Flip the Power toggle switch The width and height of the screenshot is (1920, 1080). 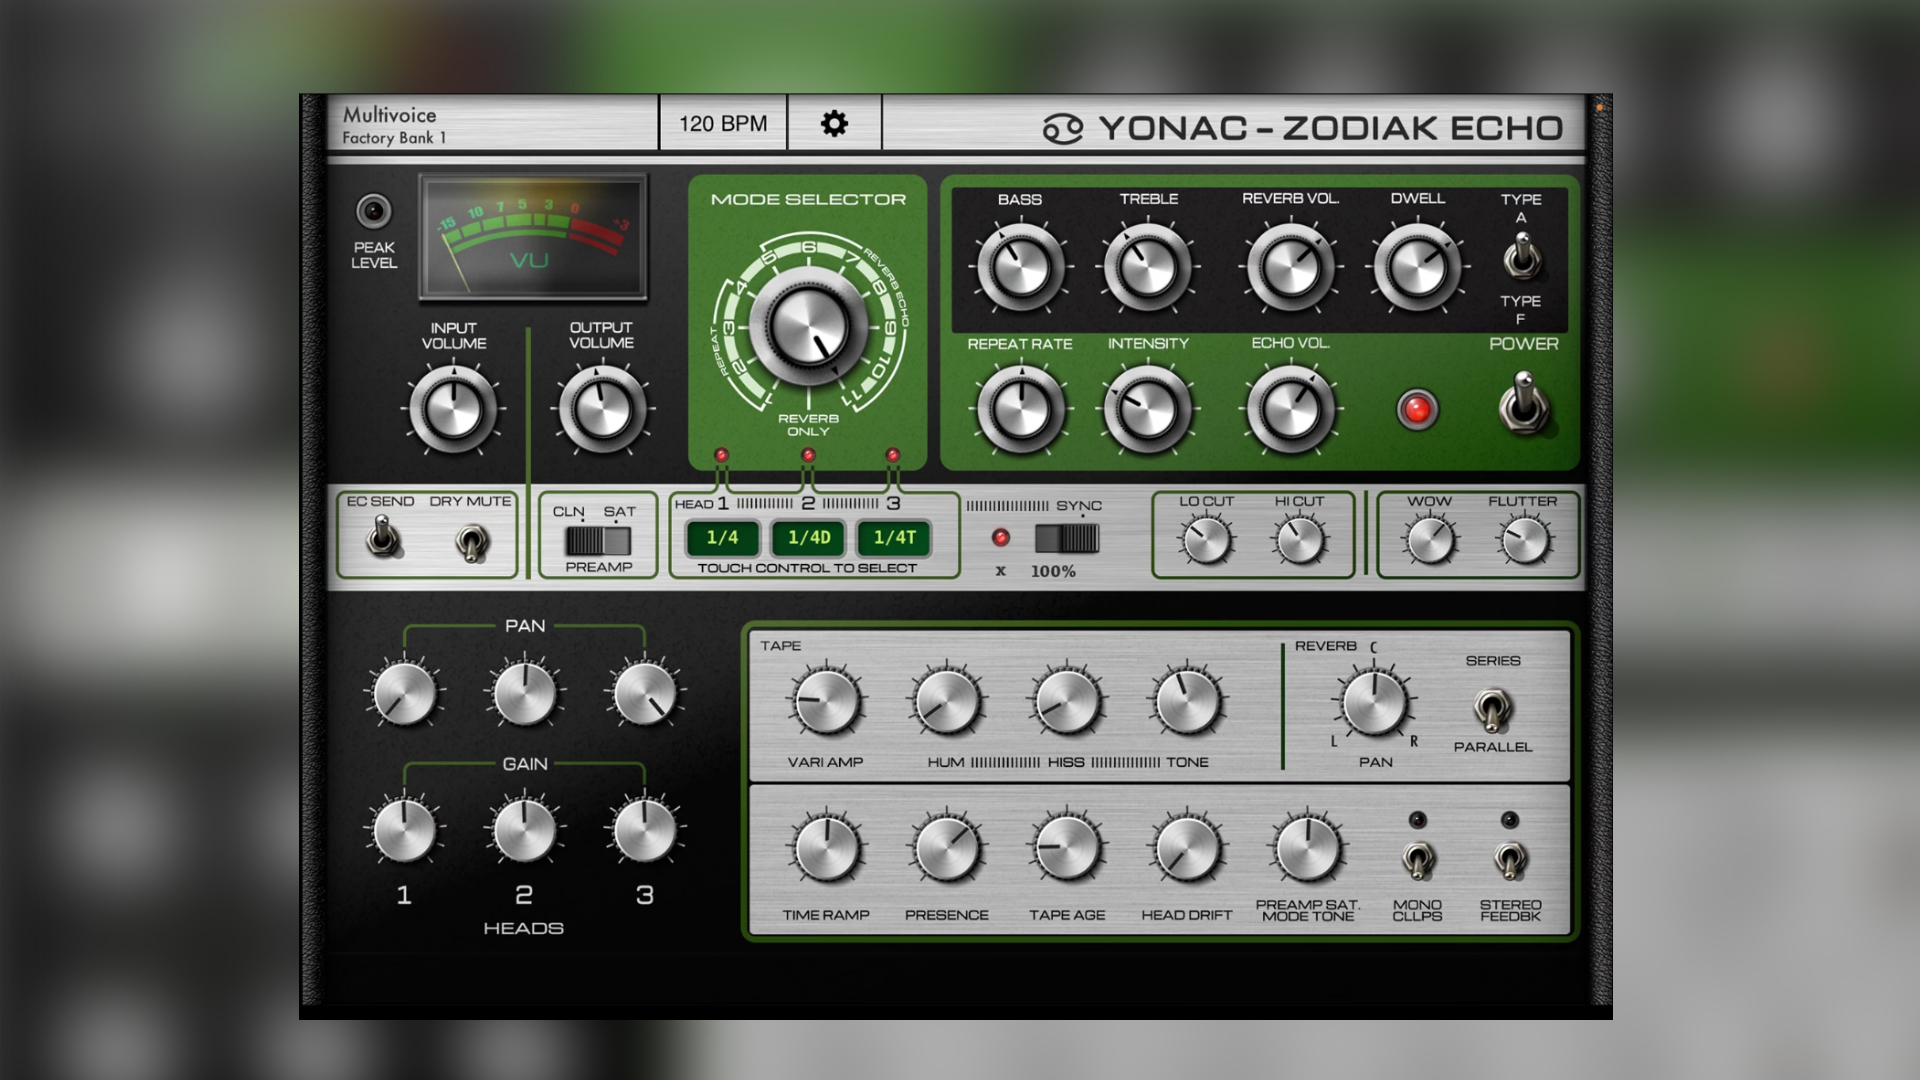click(1524, 407)
